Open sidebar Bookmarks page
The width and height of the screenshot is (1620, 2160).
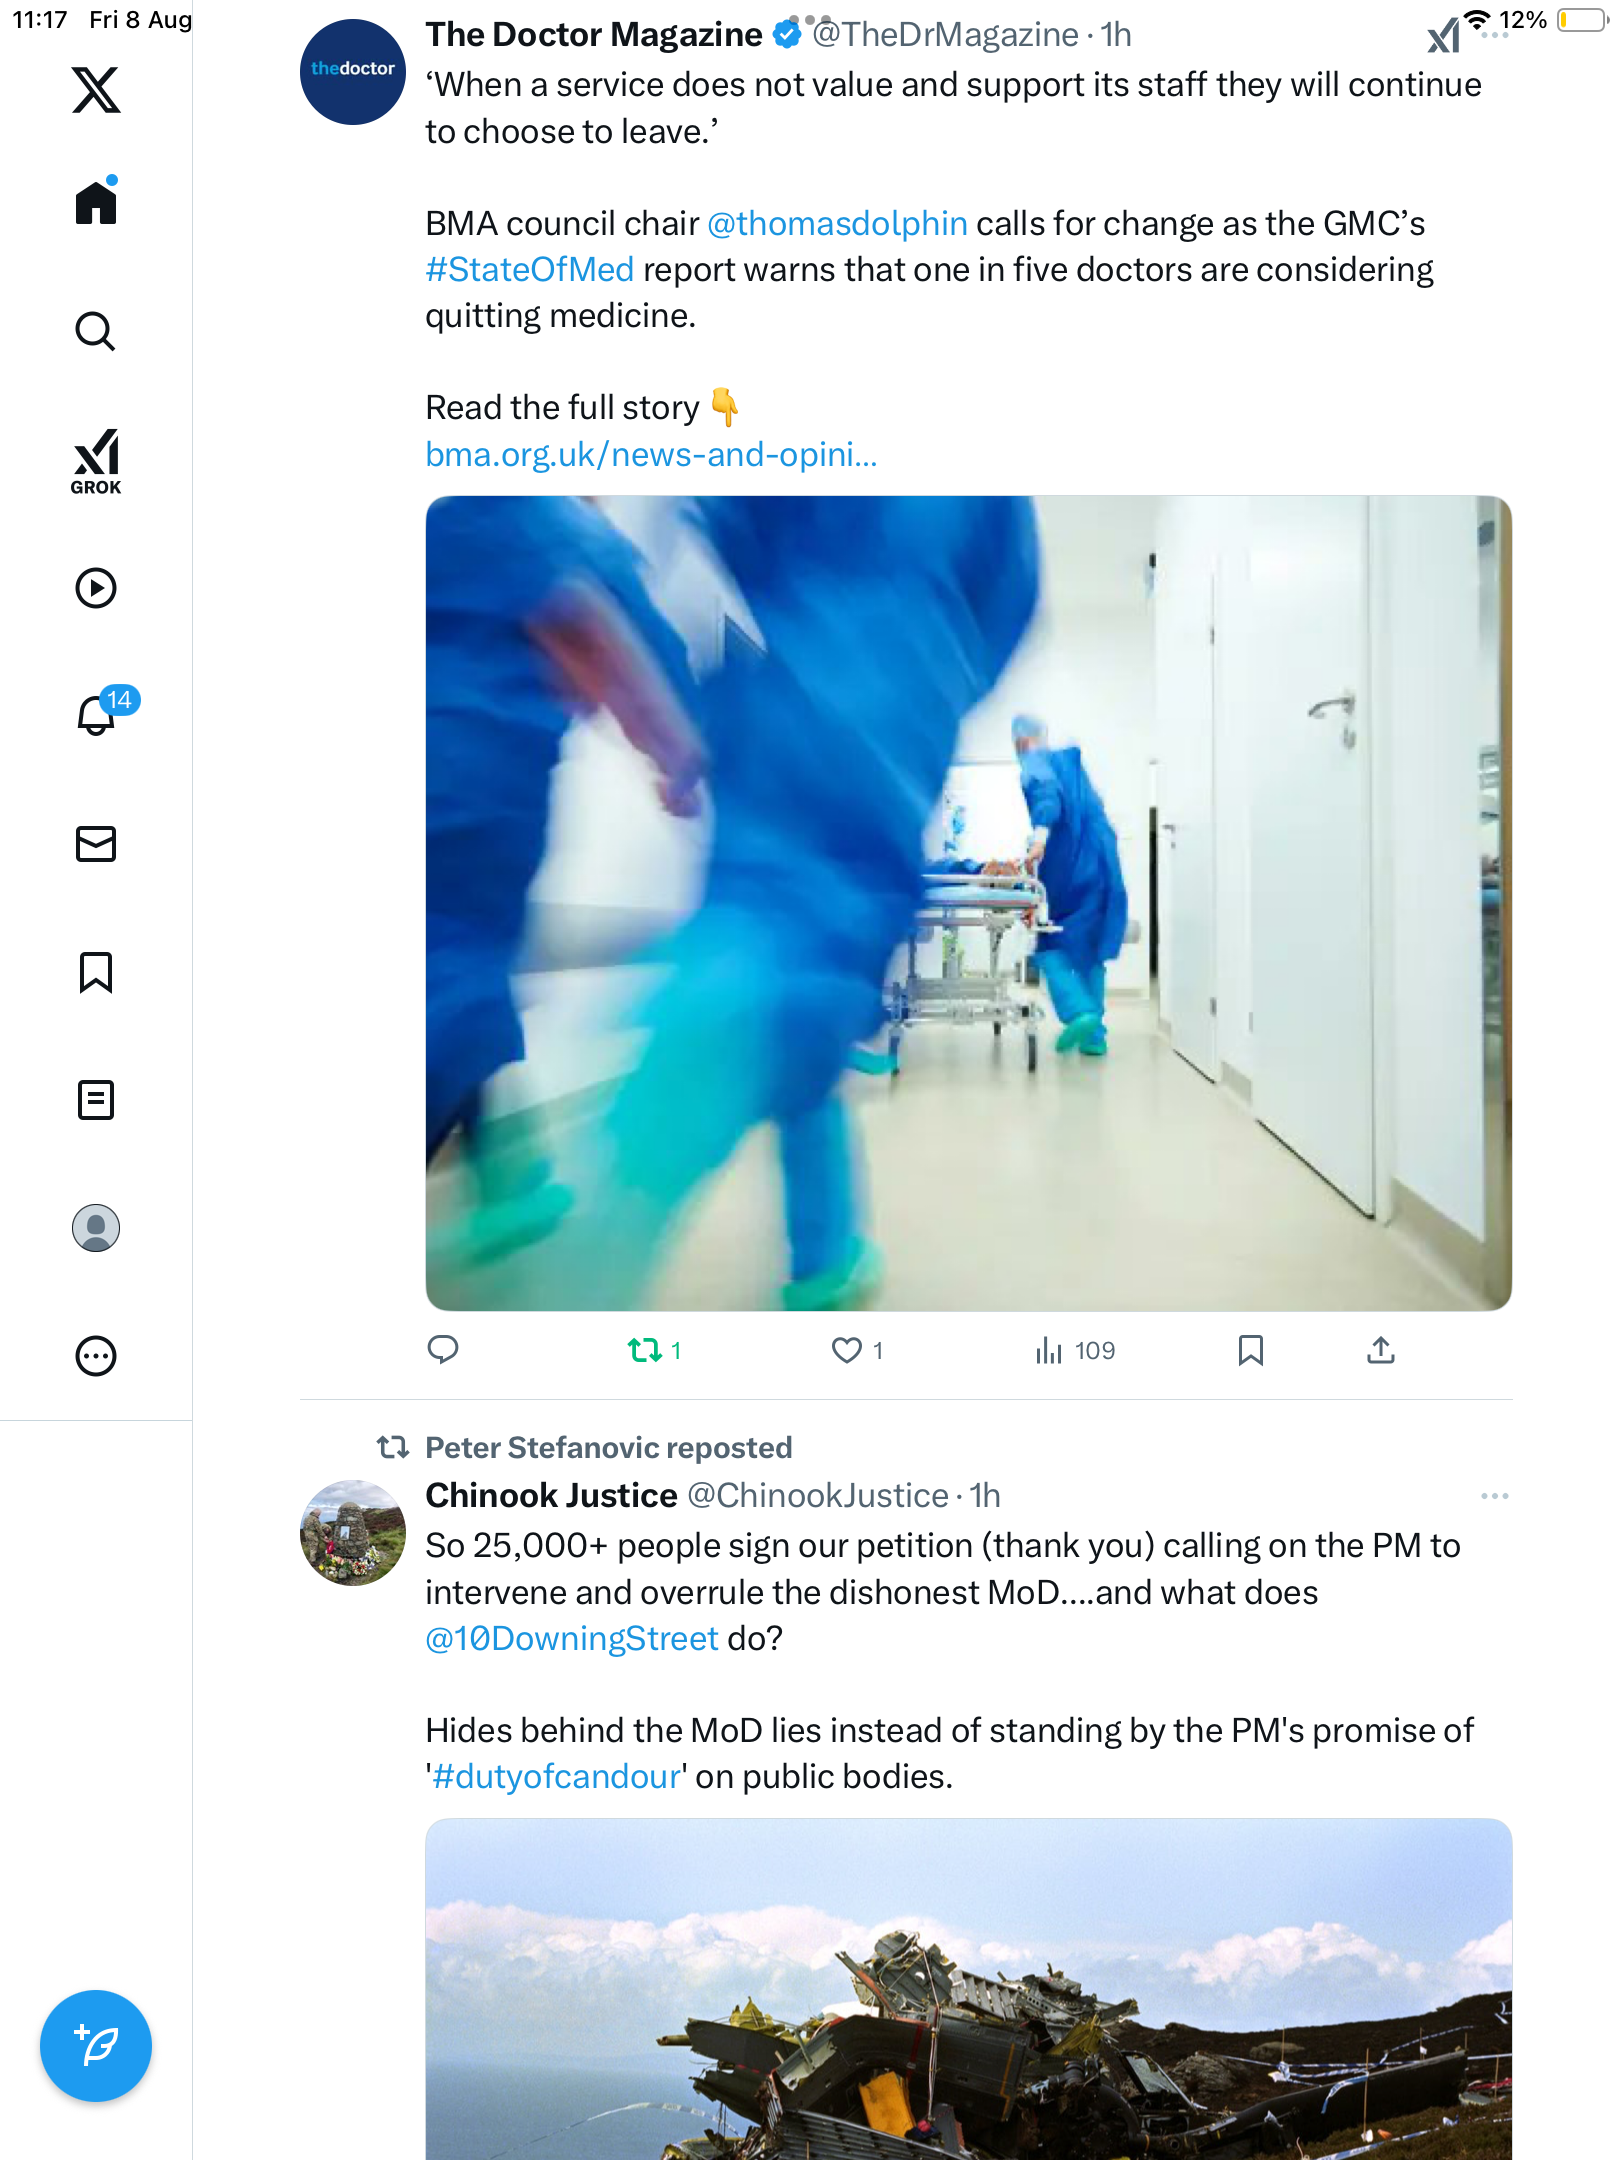pos(96,972)
